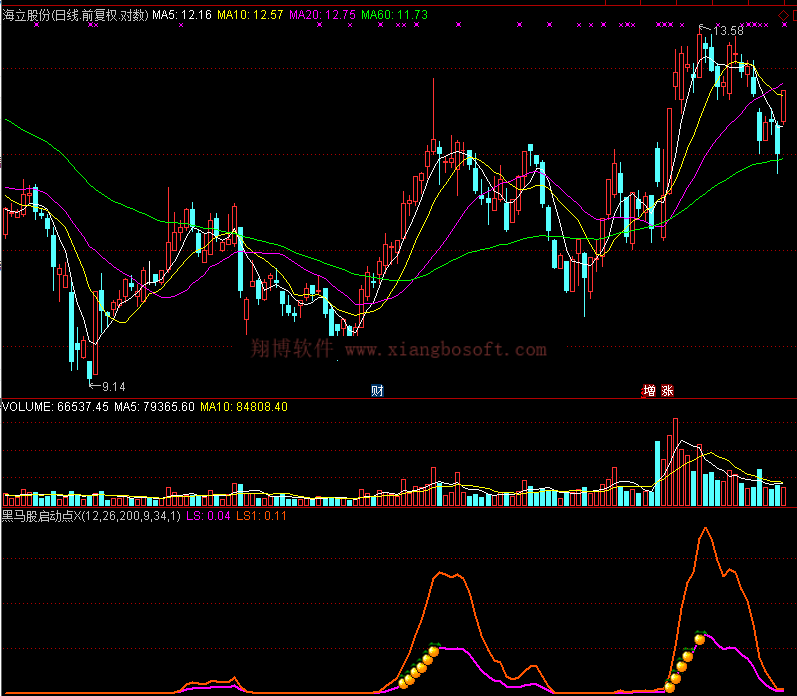Click the MA60: 11.73 label
Image resolution: width=797 pixels, height=696 pixels.
tap(394, 15)
